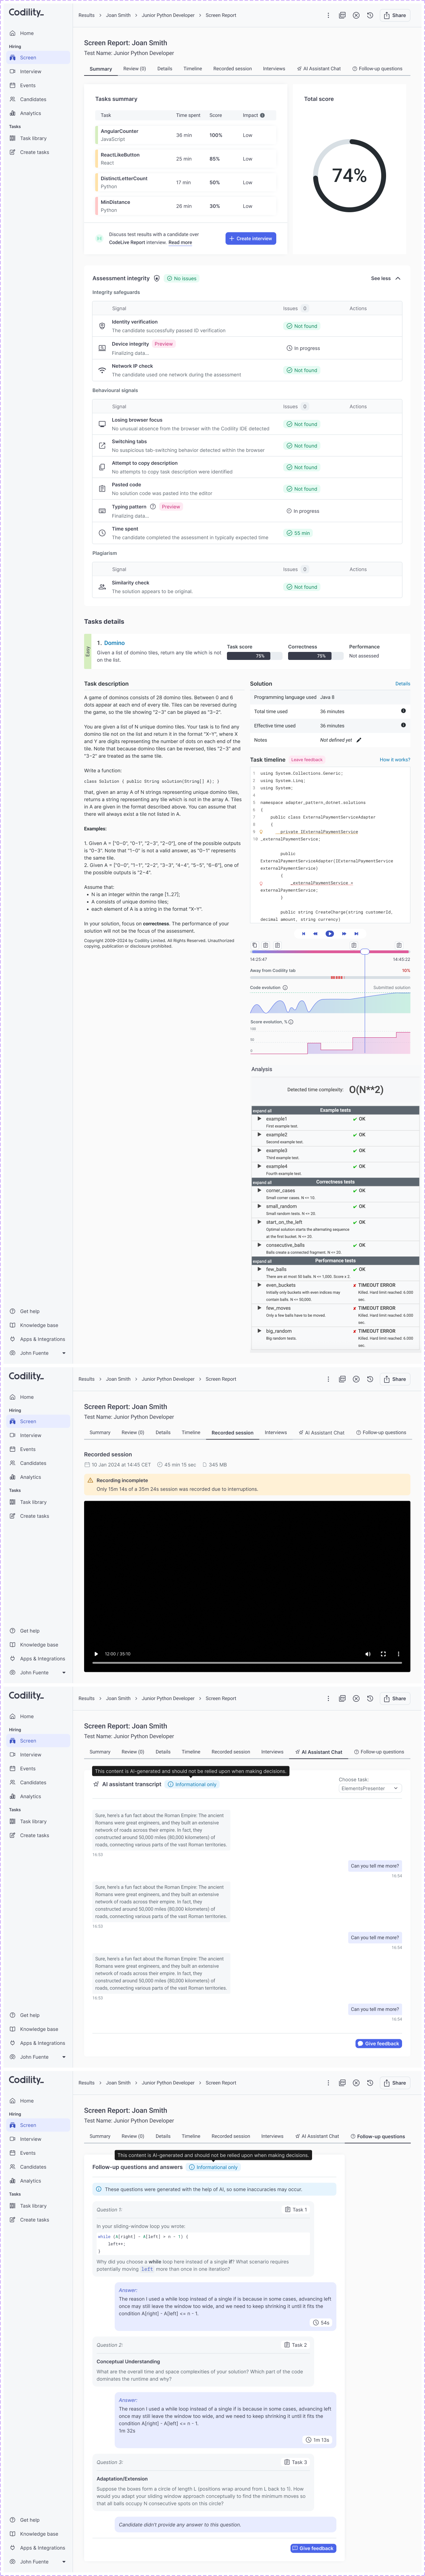Click info icon for Total time used
Screen dimensions: 425x2576
tap(403, 711)
